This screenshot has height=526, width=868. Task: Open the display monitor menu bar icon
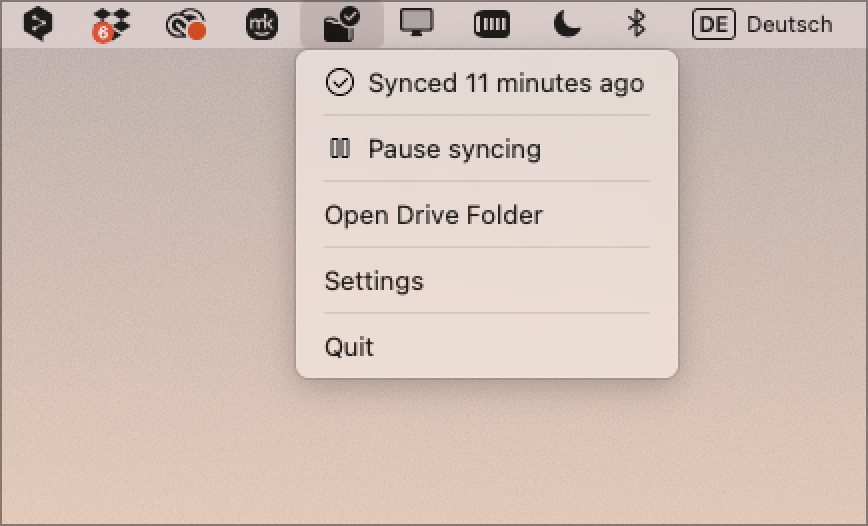pyautogui.click(x=416, y=23)
